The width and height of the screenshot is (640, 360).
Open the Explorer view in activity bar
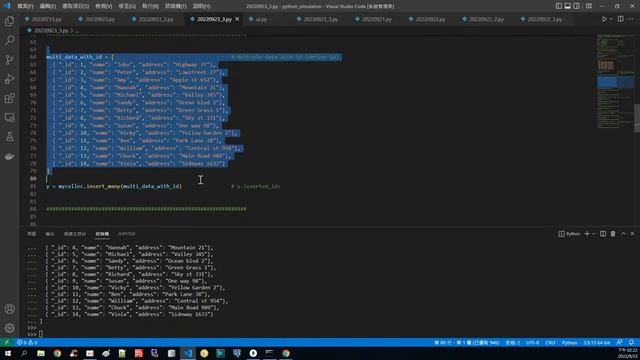9,21
